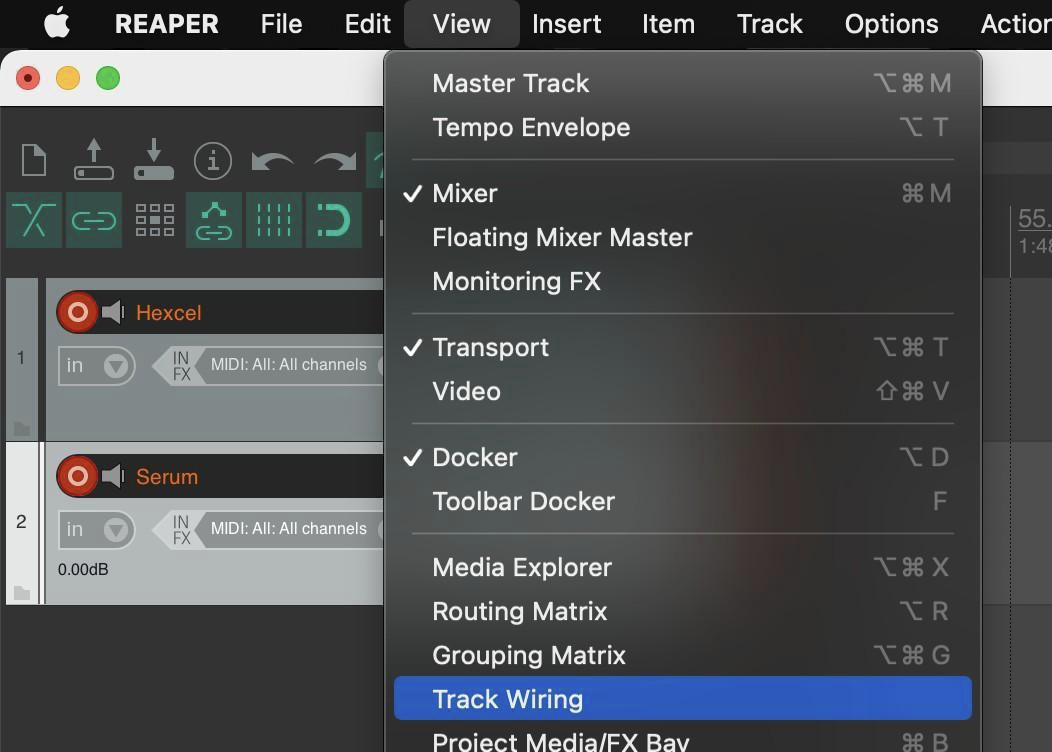1052x752 pixels.
Task: Select track number 2 in the track panel
Action: point(21,521)
